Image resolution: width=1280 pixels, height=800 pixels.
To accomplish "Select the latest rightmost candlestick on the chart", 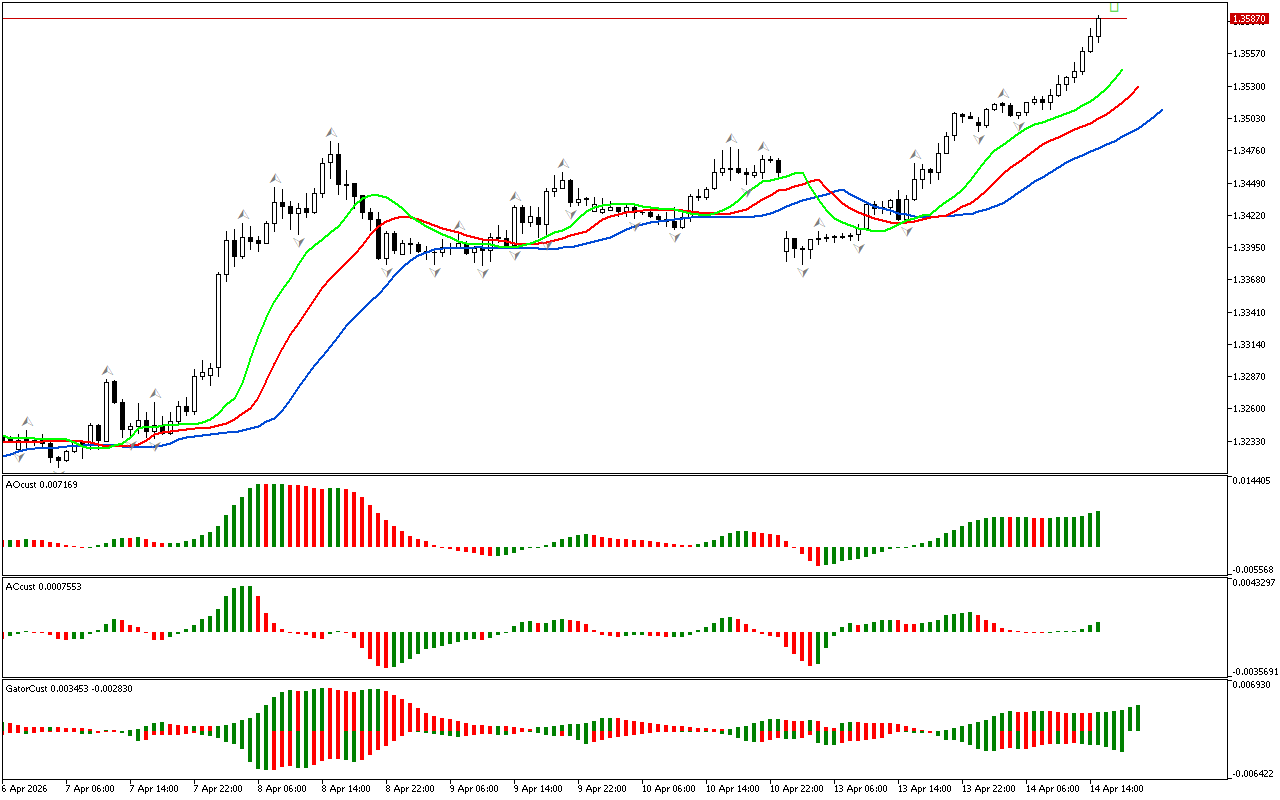I will 1098,26.
